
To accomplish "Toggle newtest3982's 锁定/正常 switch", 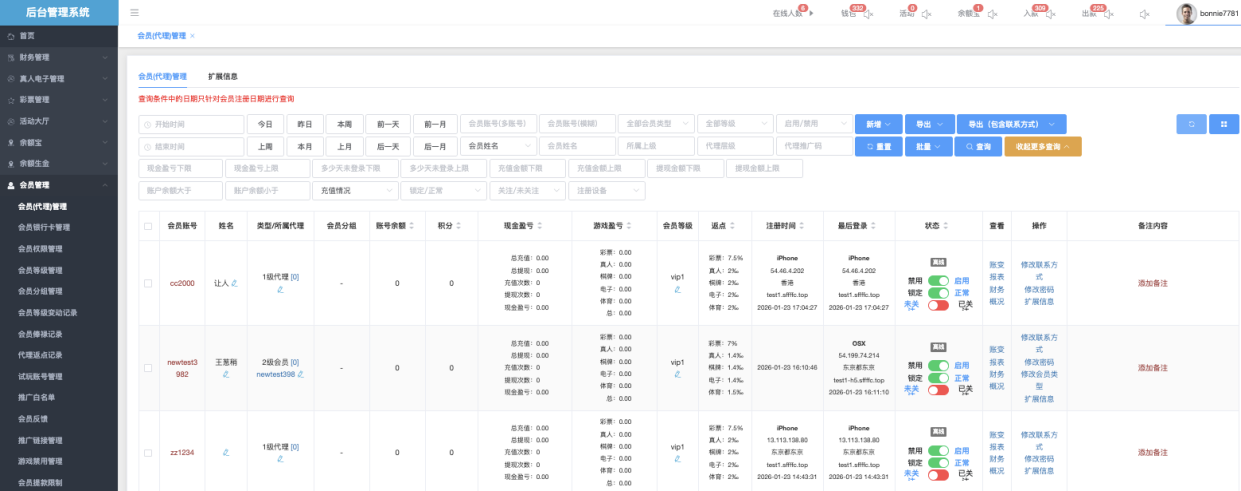I will click(938, 378).
